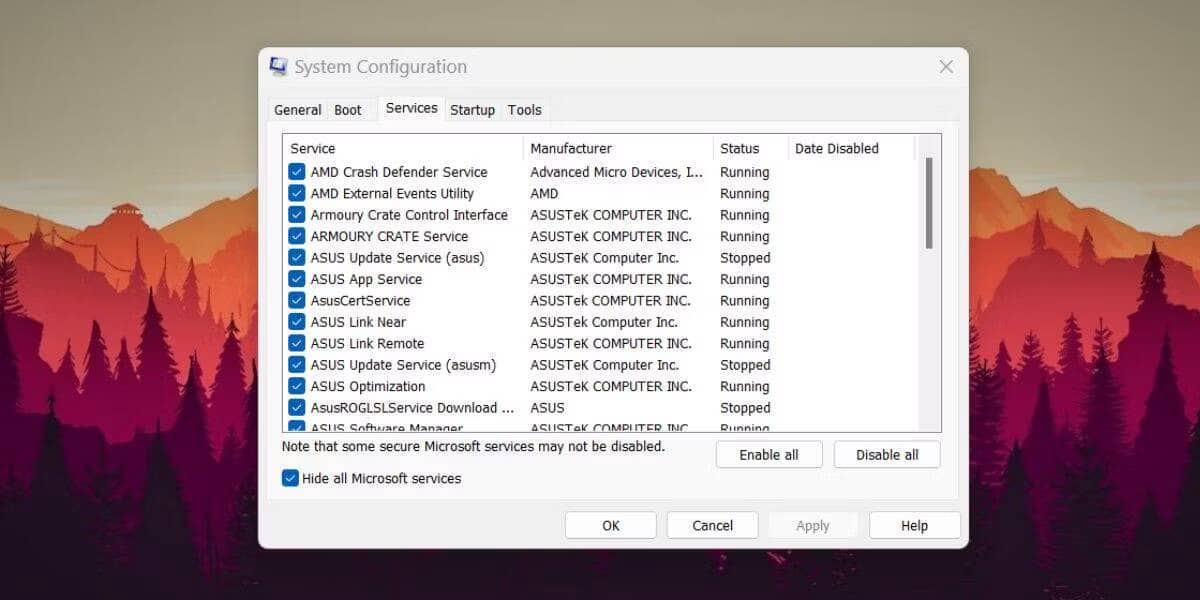This screenshot has height=600, width=1200.
Task: Uncheck the AsusCertService entry
Action: (x=297, y=300)
